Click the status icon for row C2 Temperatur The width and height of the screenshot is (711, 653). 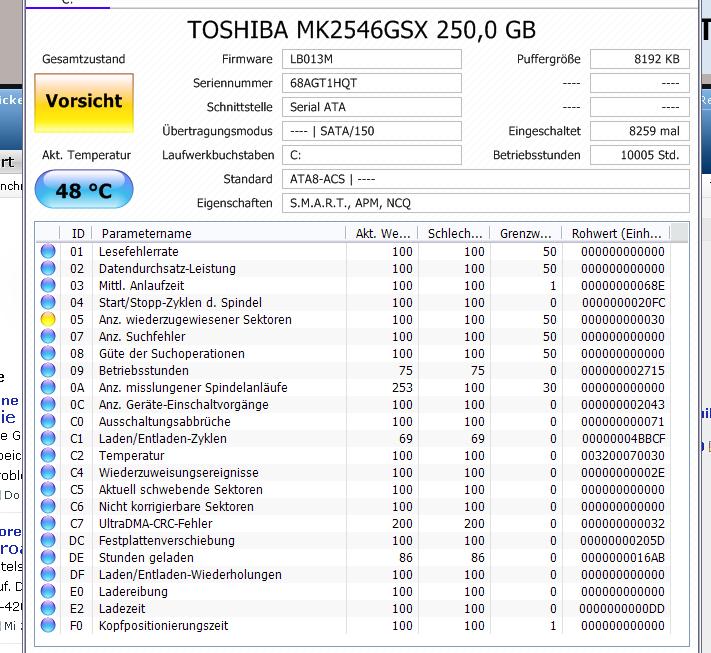[x=48, y=455]
